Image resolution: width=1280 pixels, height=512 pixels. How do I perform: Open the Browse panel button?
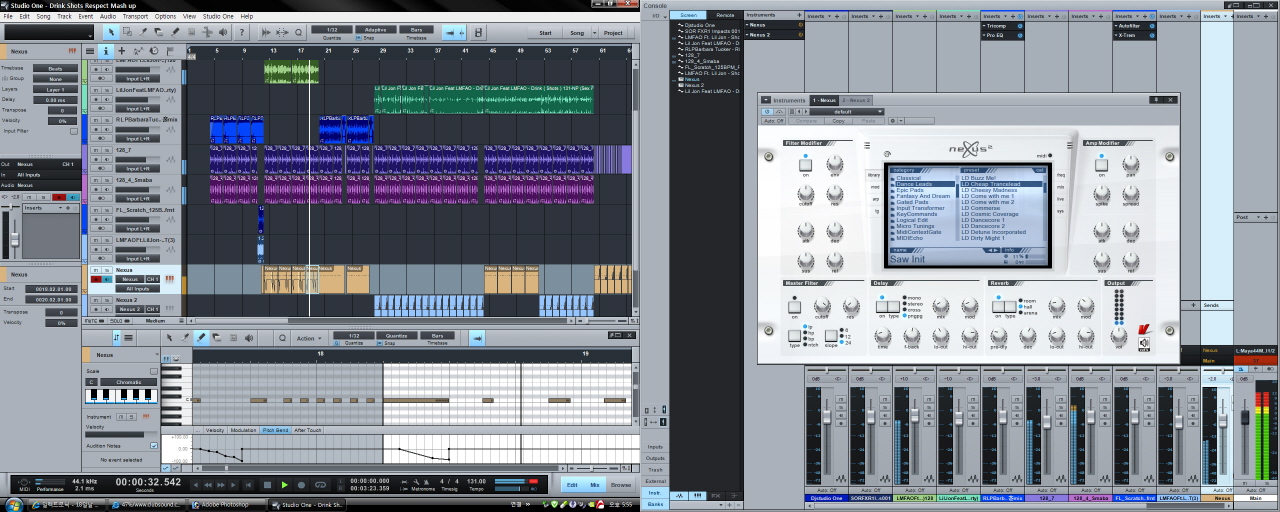pyautogui.click(x=620, y=485)
